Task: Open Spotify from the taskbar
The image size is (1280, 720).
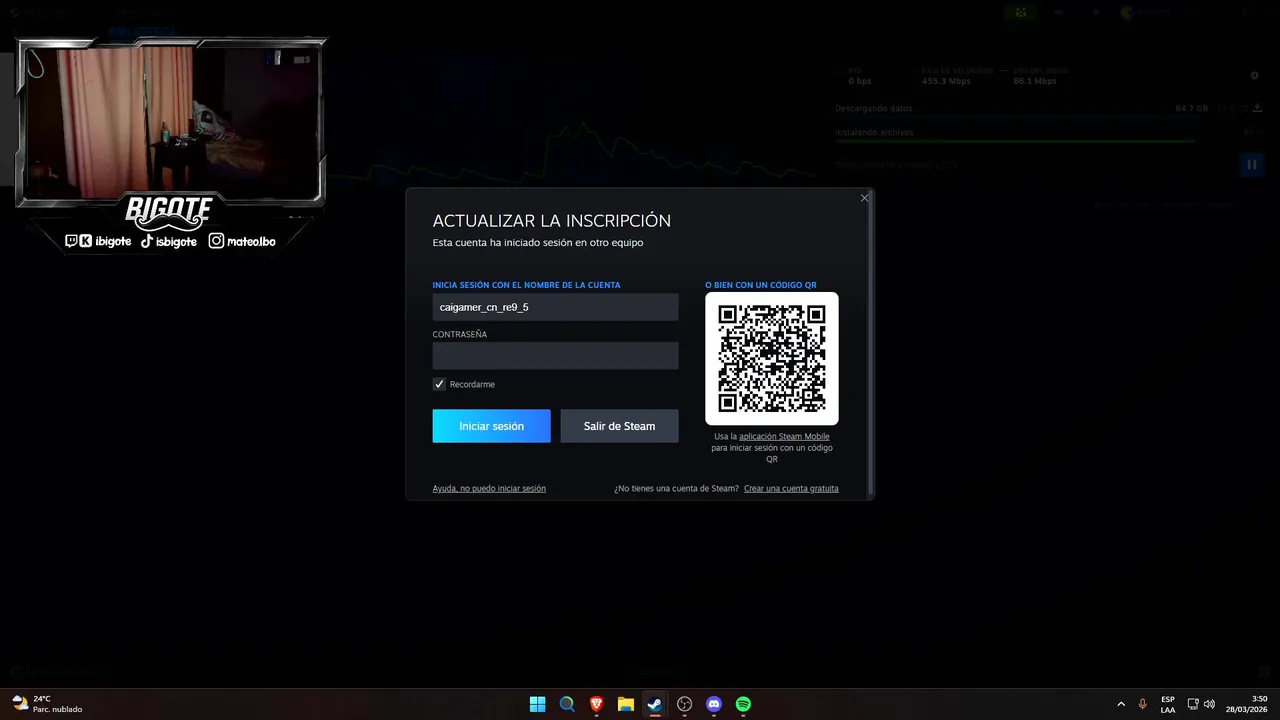Action: 743,704
